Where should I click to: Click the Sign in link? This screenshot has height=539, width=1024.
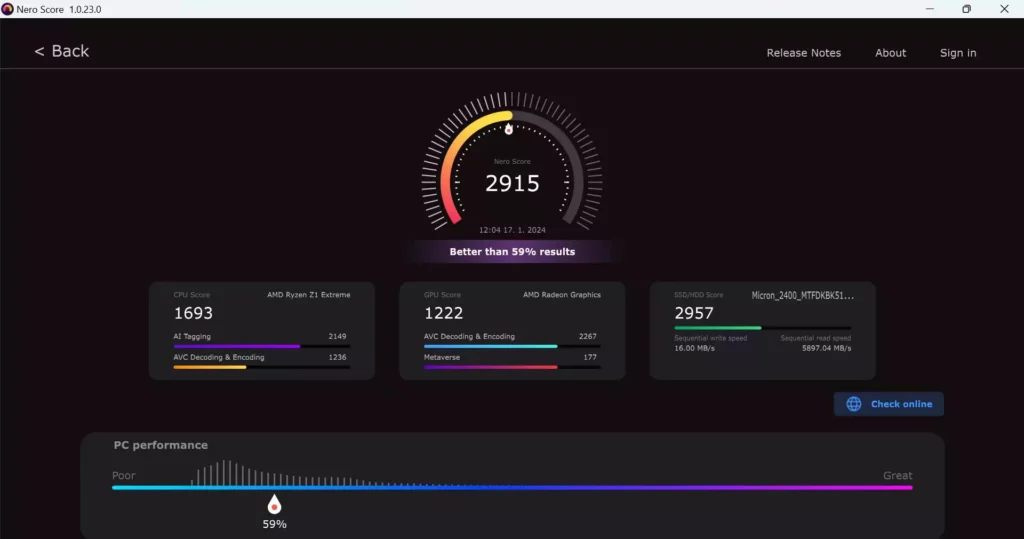[x=957, y=53]
